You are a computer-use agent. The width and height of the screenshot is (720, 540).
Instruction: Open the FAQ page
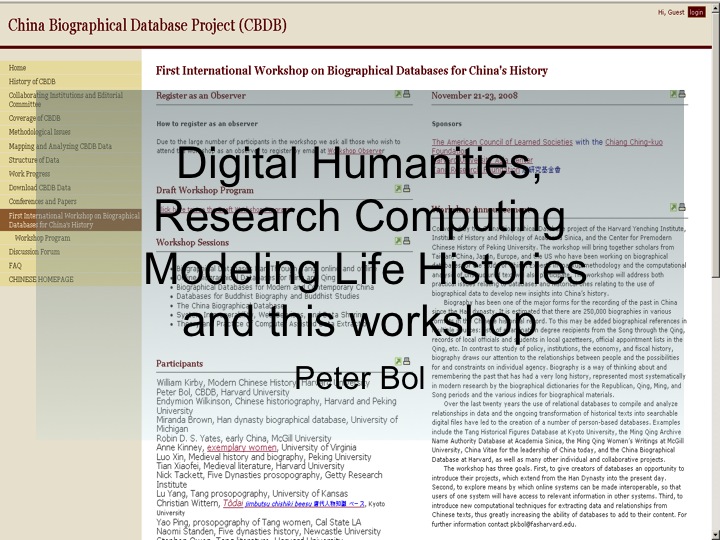pos(15,265)
